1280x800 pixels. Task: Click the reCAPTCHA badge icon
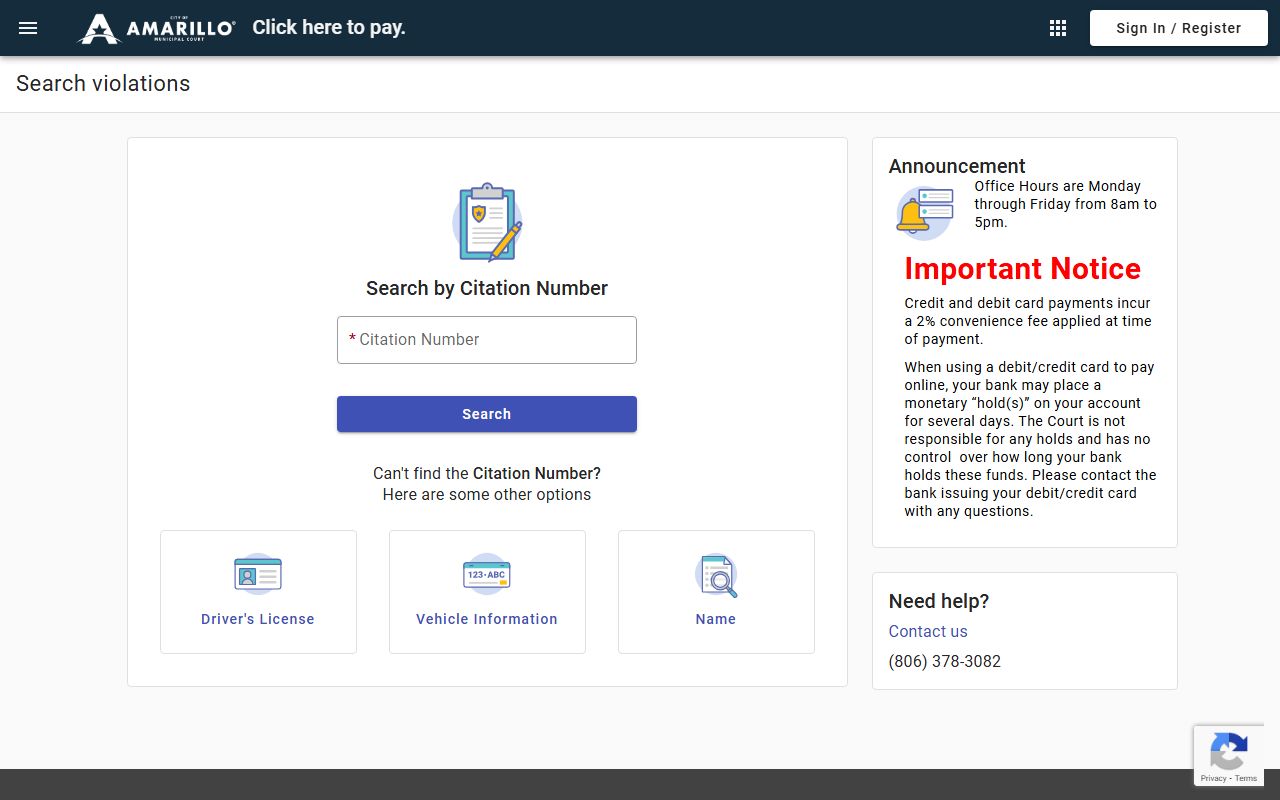[1228, 752]
